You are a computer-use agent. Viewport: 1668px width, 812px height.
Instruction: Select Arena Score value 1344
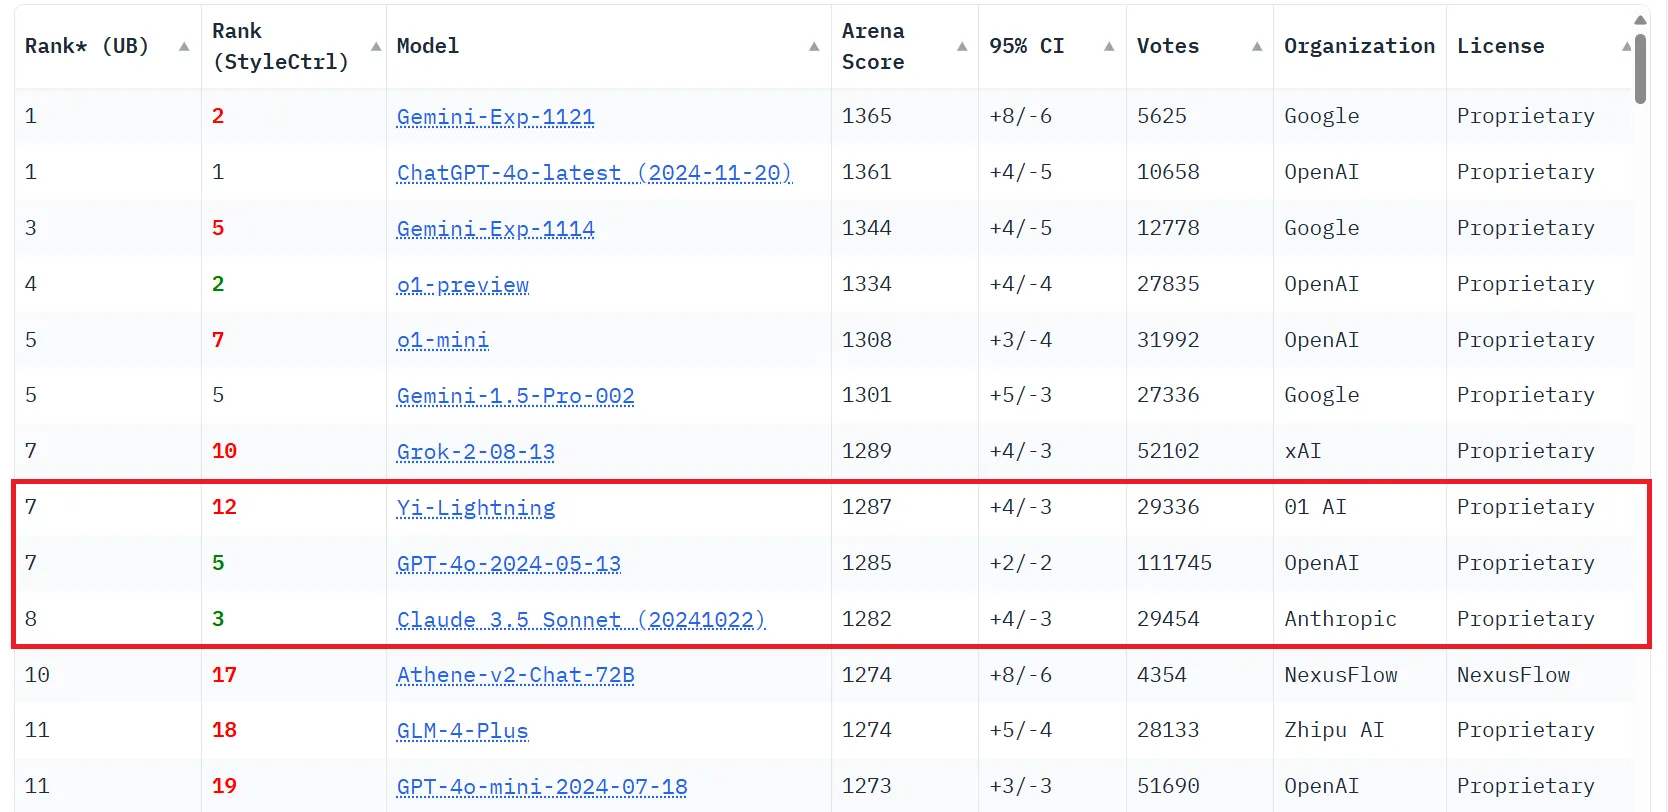point(867,228)
